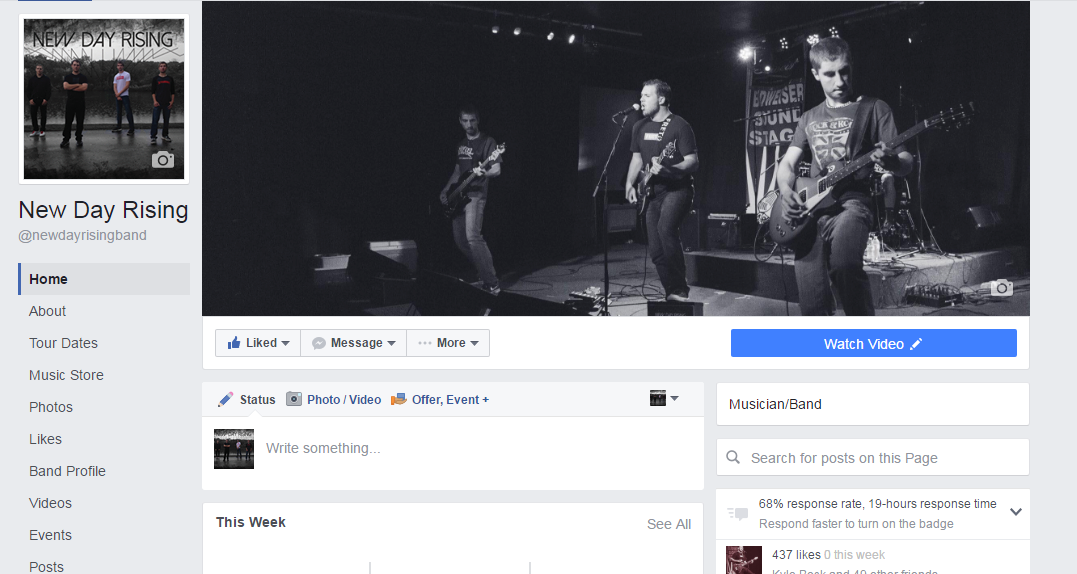Click the pencil edit icon on Watch Video

pyautogui.click(x=916, y=344)
